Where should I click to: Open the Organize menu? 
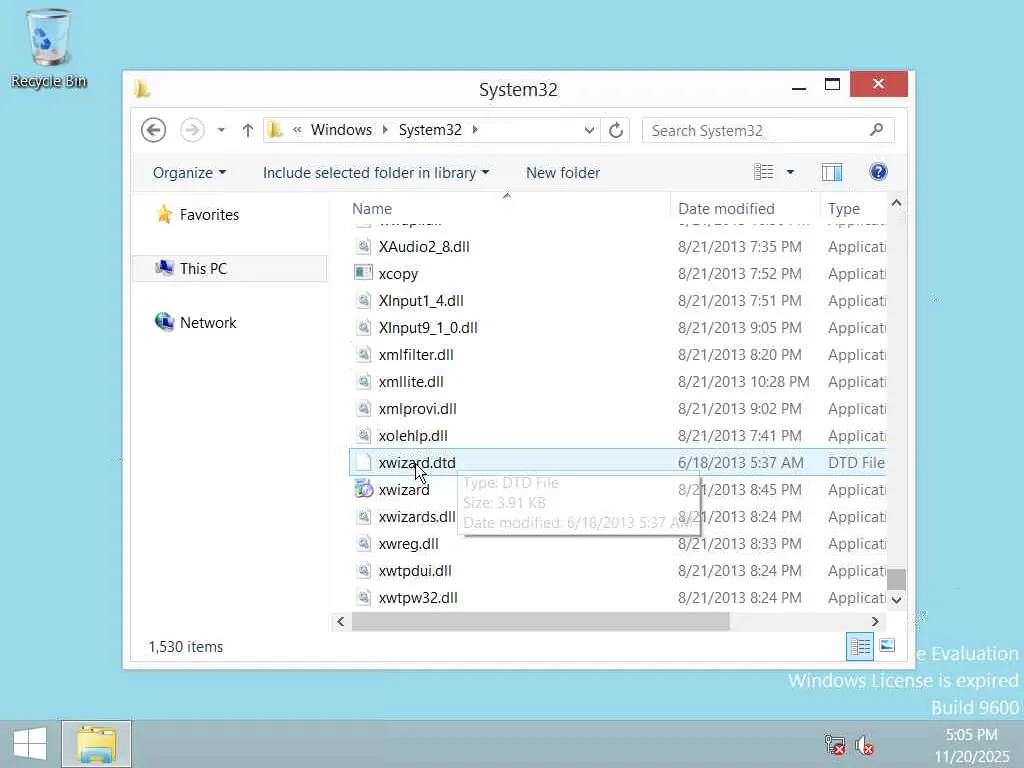[189, 172]
